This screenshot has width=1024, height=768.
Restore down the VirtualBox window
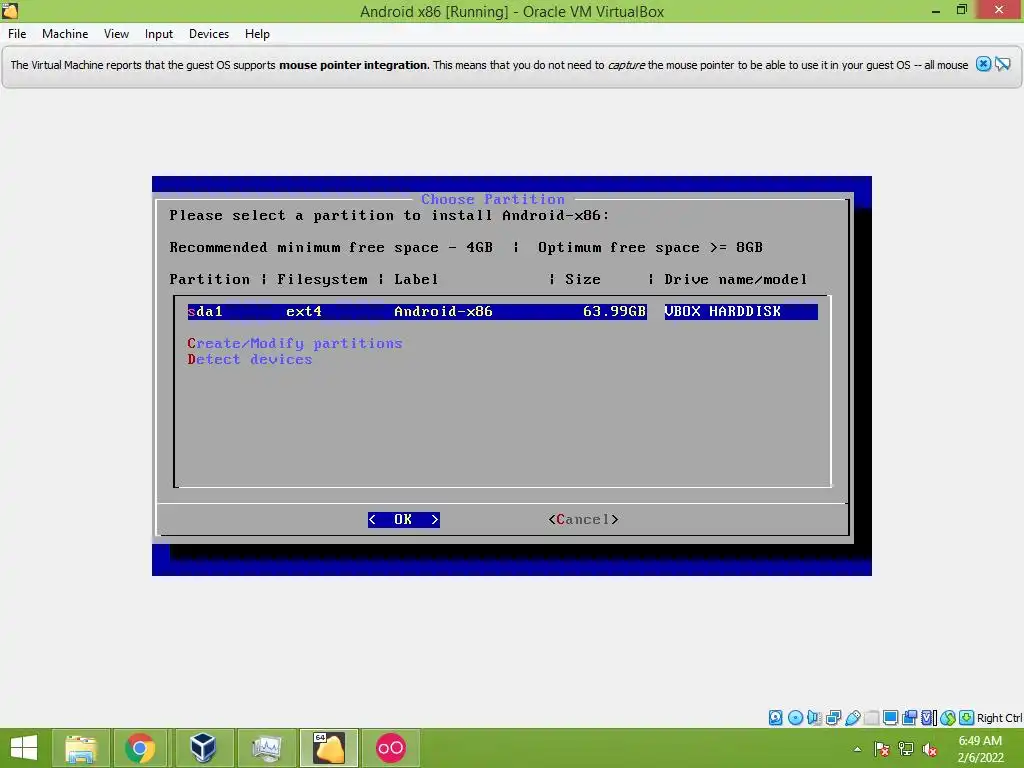pyautogui.click(x=961, y=10)
